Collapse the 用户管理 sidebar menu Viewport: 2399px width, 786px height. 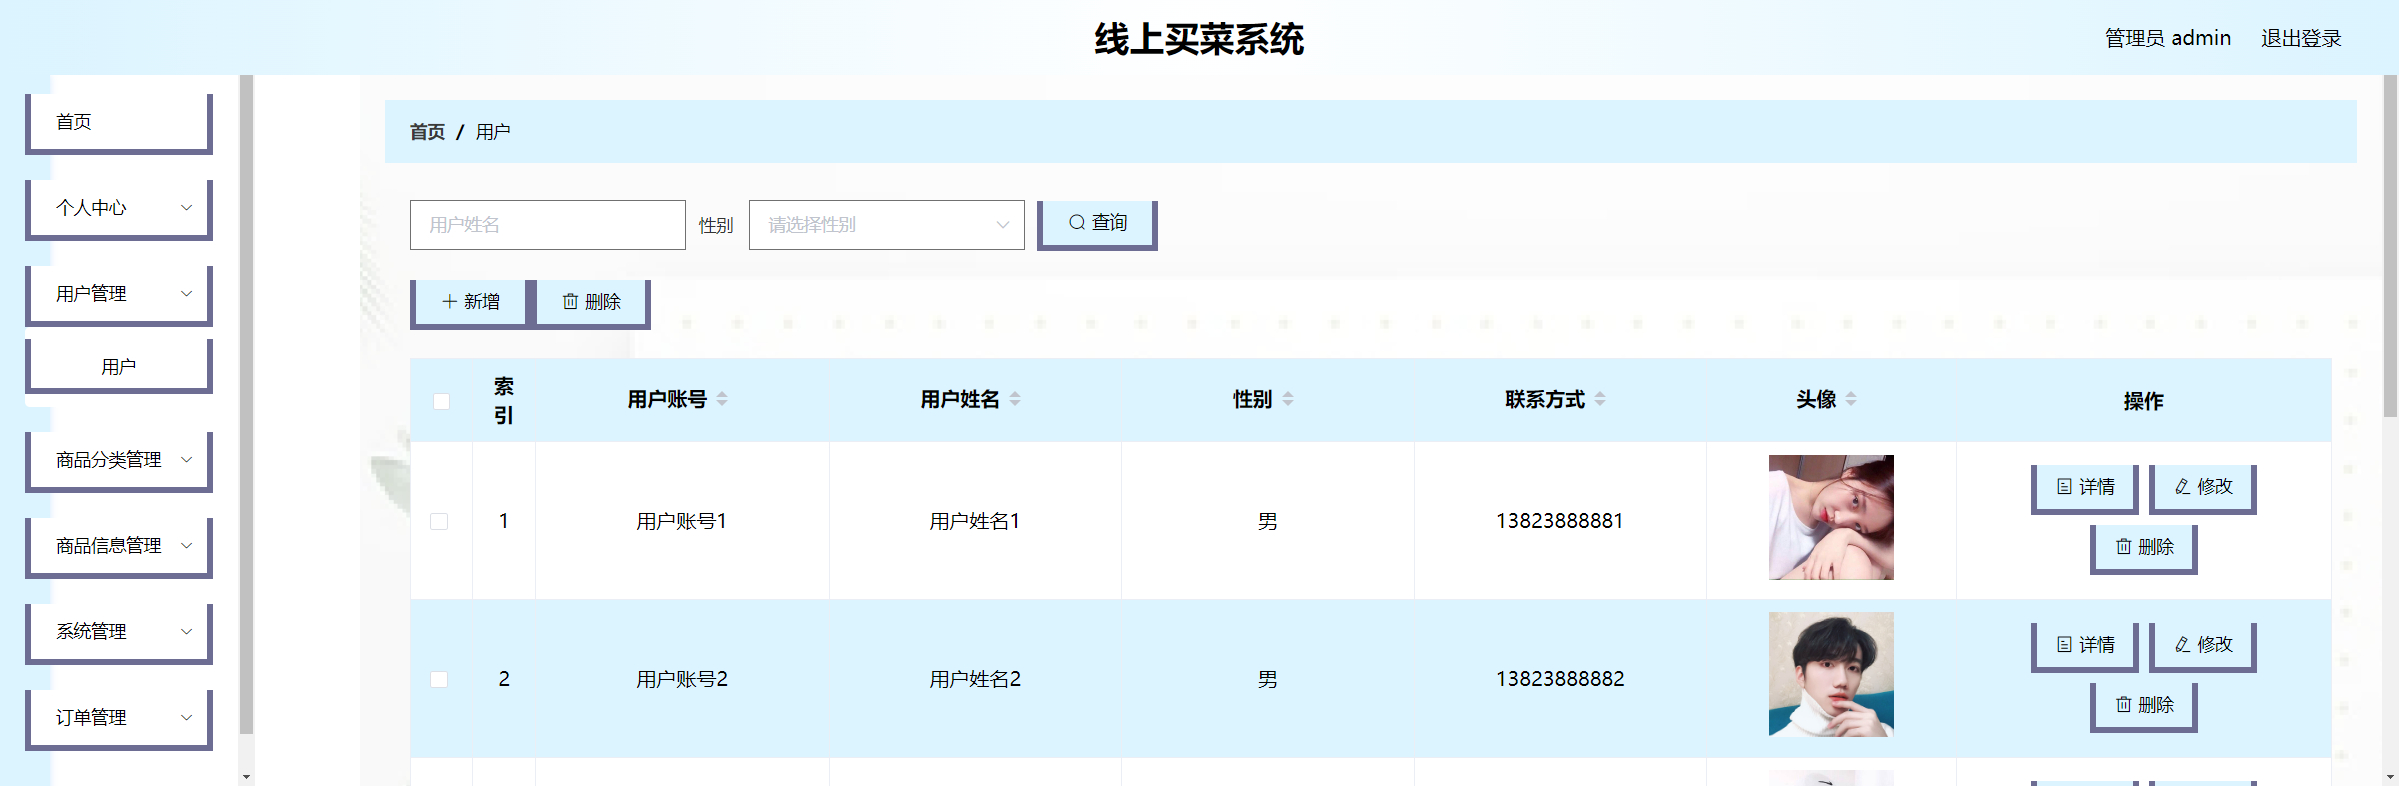[119, 295]
